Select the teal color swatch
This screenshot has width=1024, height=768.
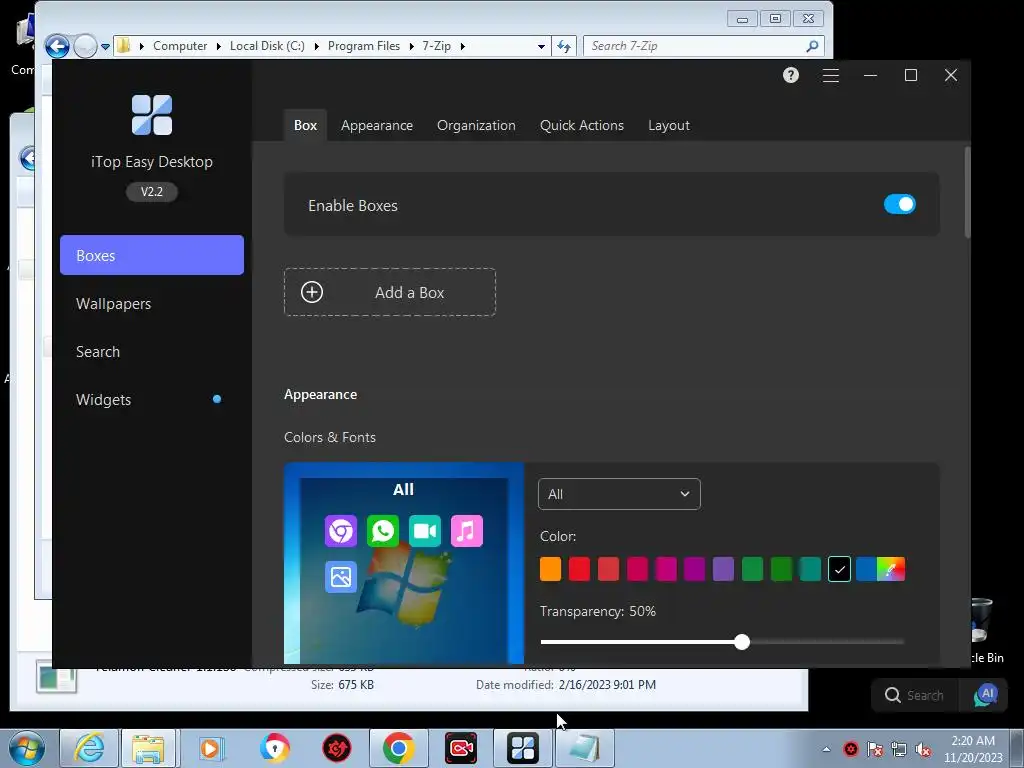click(x=810, y=569)
